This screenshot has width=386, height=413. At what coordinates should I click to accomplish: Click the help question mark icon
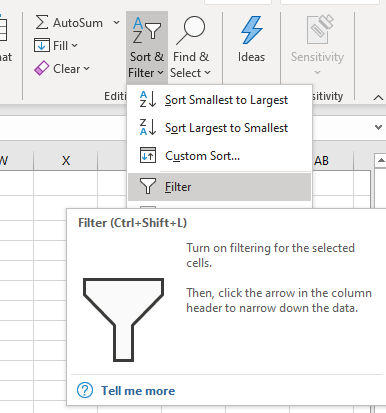[85, 390]
